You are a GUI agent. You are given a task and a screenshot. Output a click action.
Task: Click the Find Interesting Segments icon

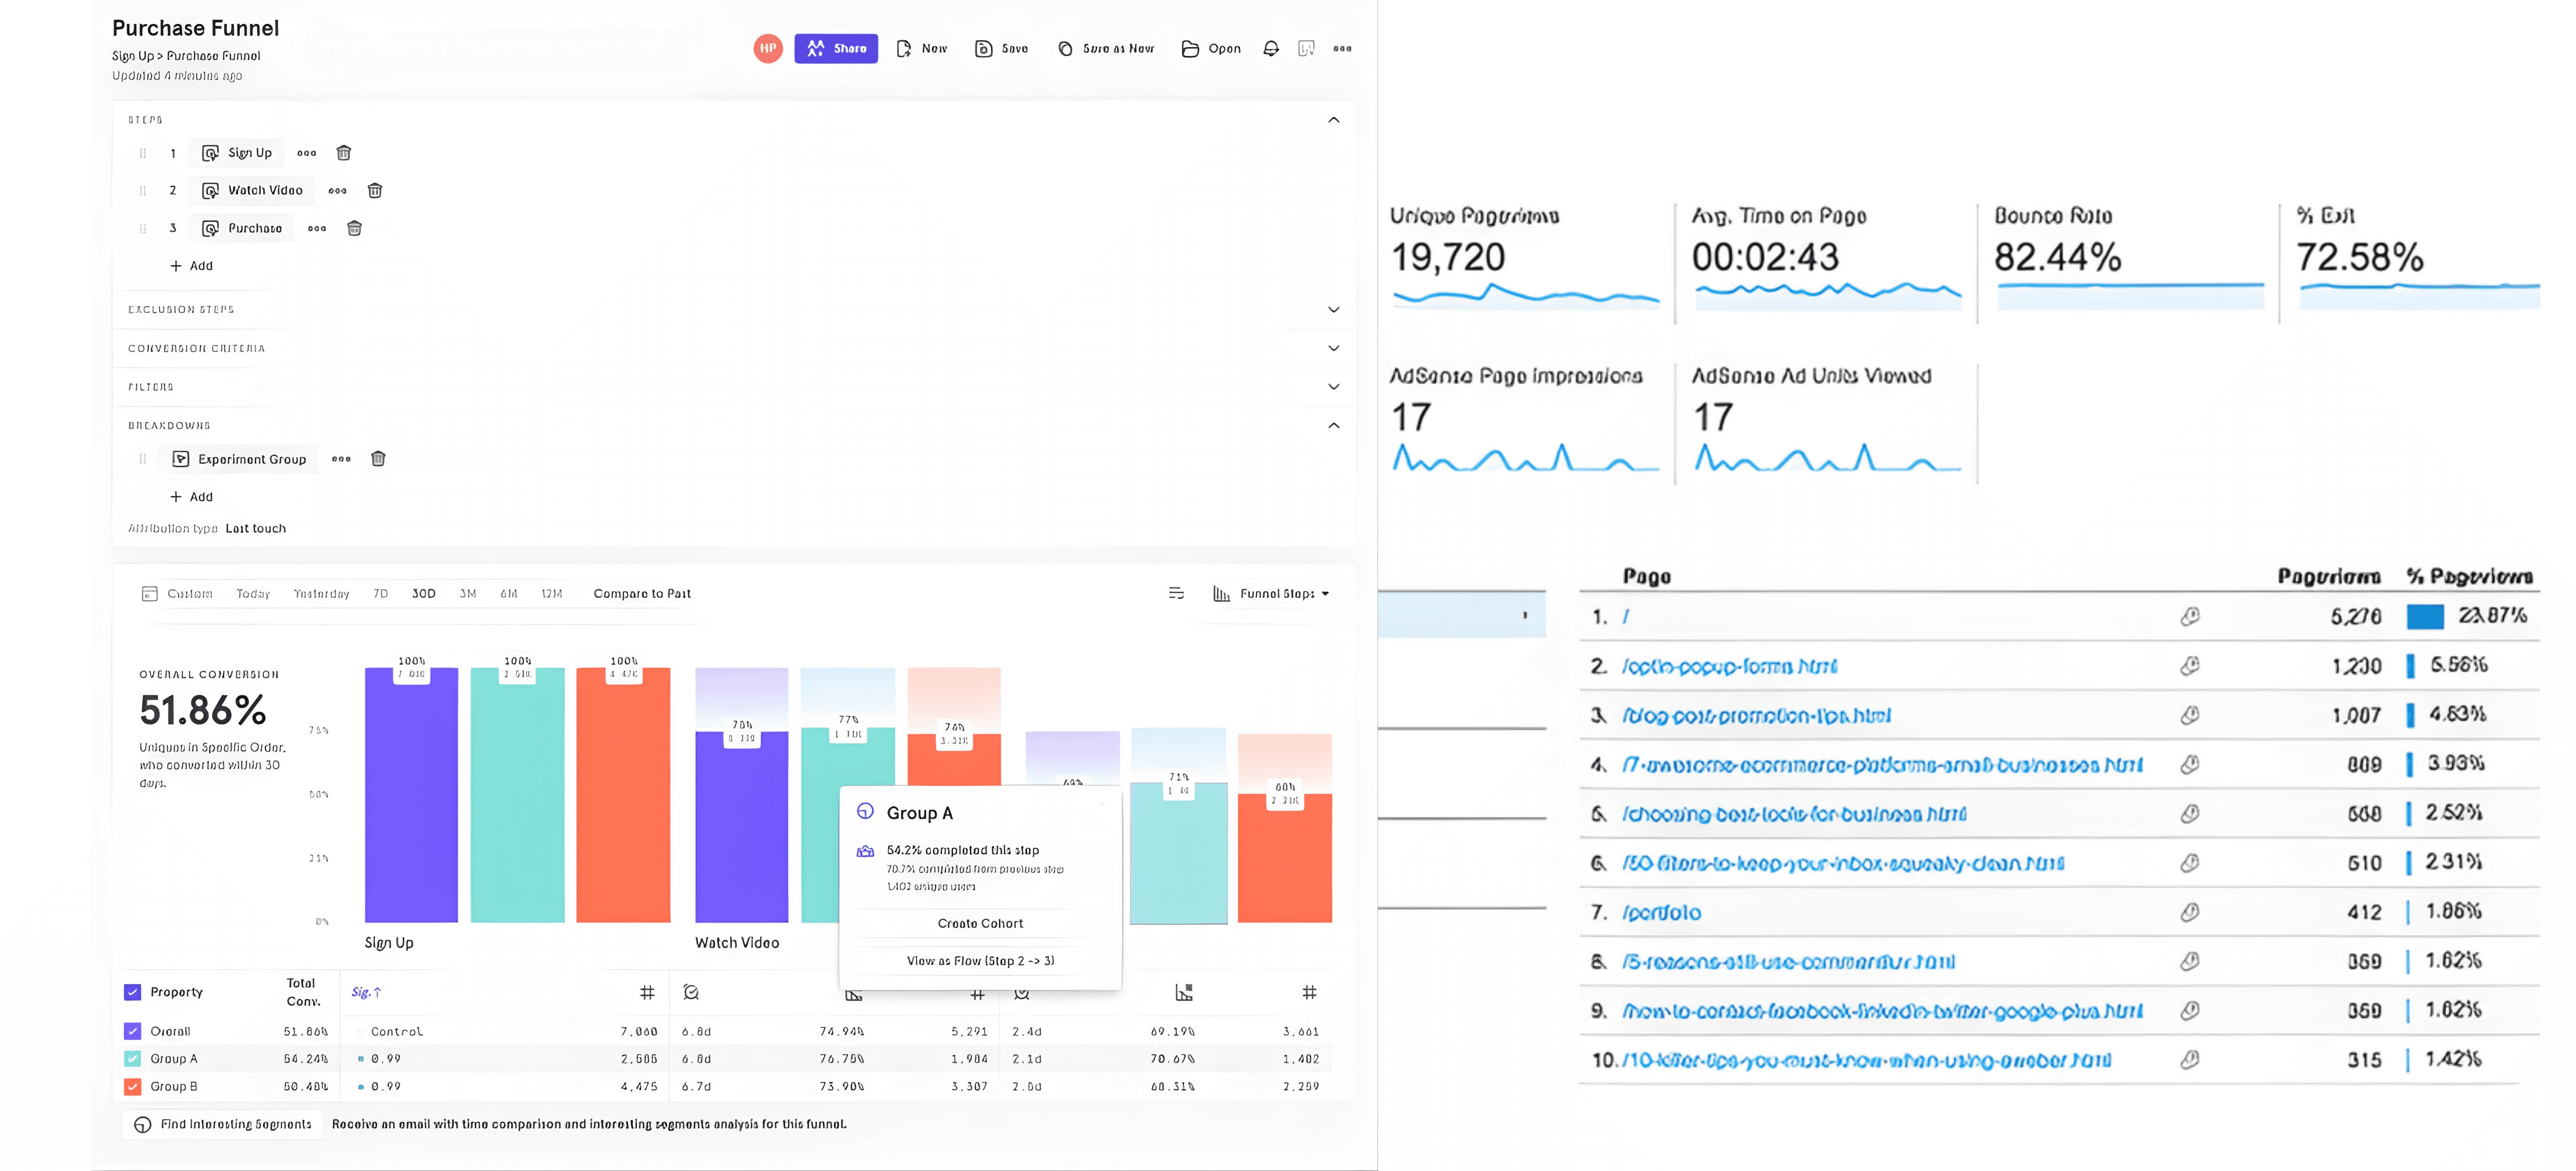[143, 1124]
